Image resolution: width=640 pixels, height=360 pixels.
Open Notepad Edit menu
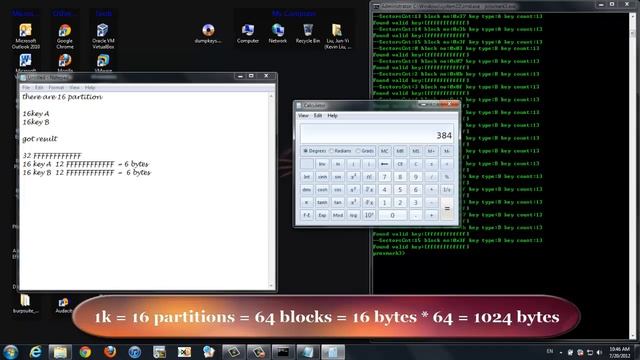(39, 88)
